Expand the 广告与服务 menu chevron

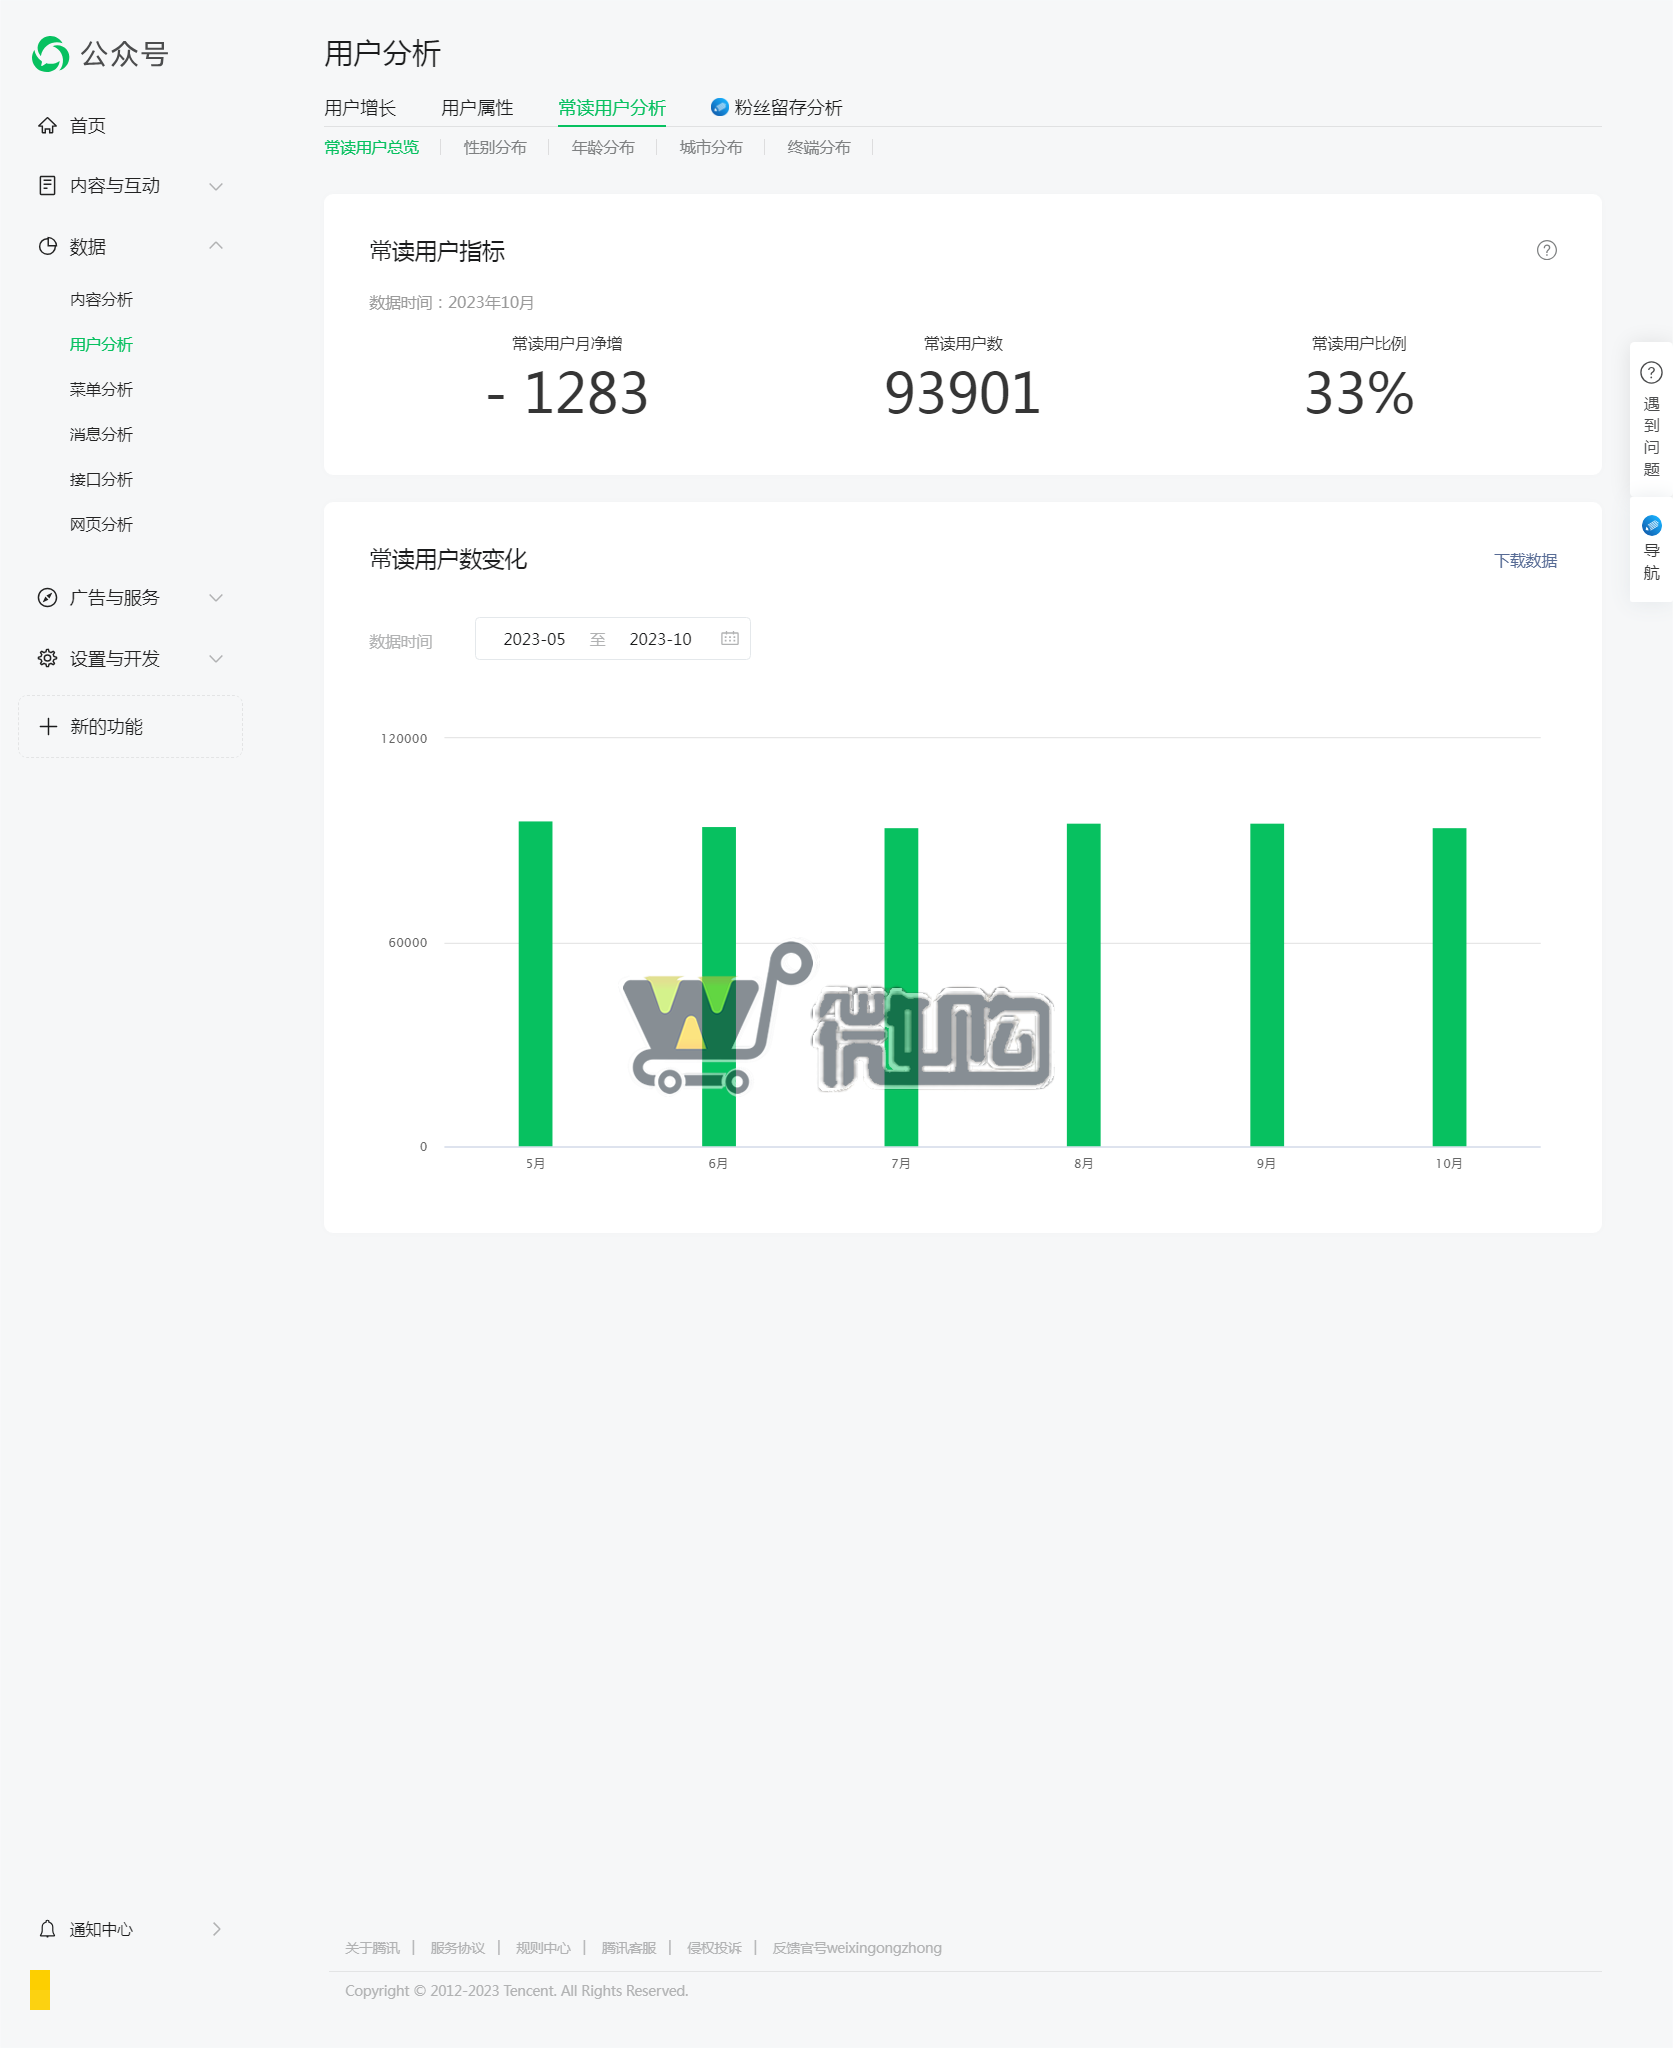(216, 598)
